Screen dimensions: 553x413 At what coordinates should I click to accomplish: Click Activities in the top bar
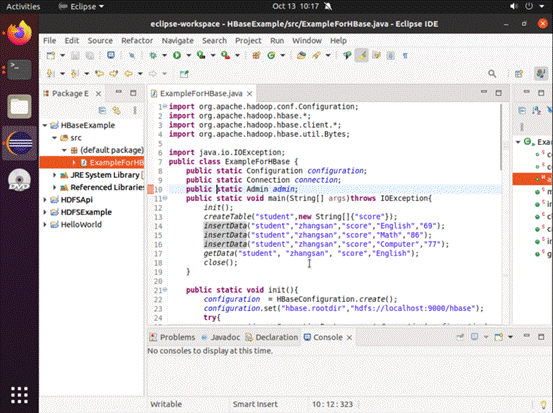[23, 6]
